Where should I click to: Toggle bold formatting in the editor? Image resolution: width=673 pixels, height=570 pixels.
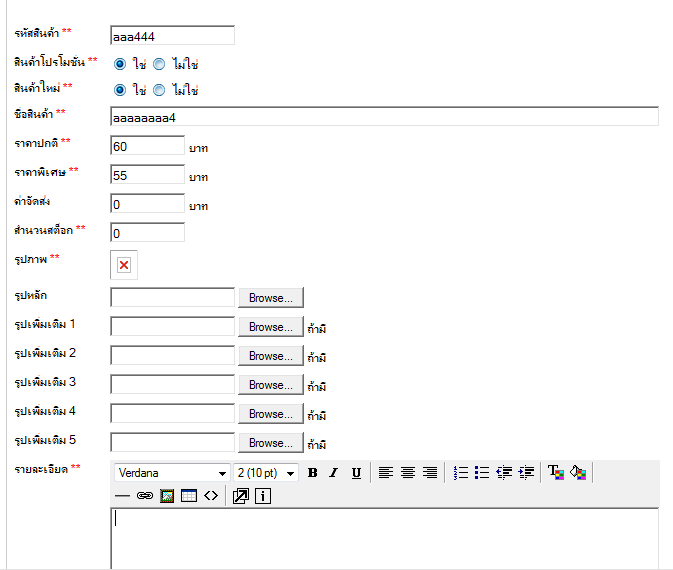click(313, 473)
